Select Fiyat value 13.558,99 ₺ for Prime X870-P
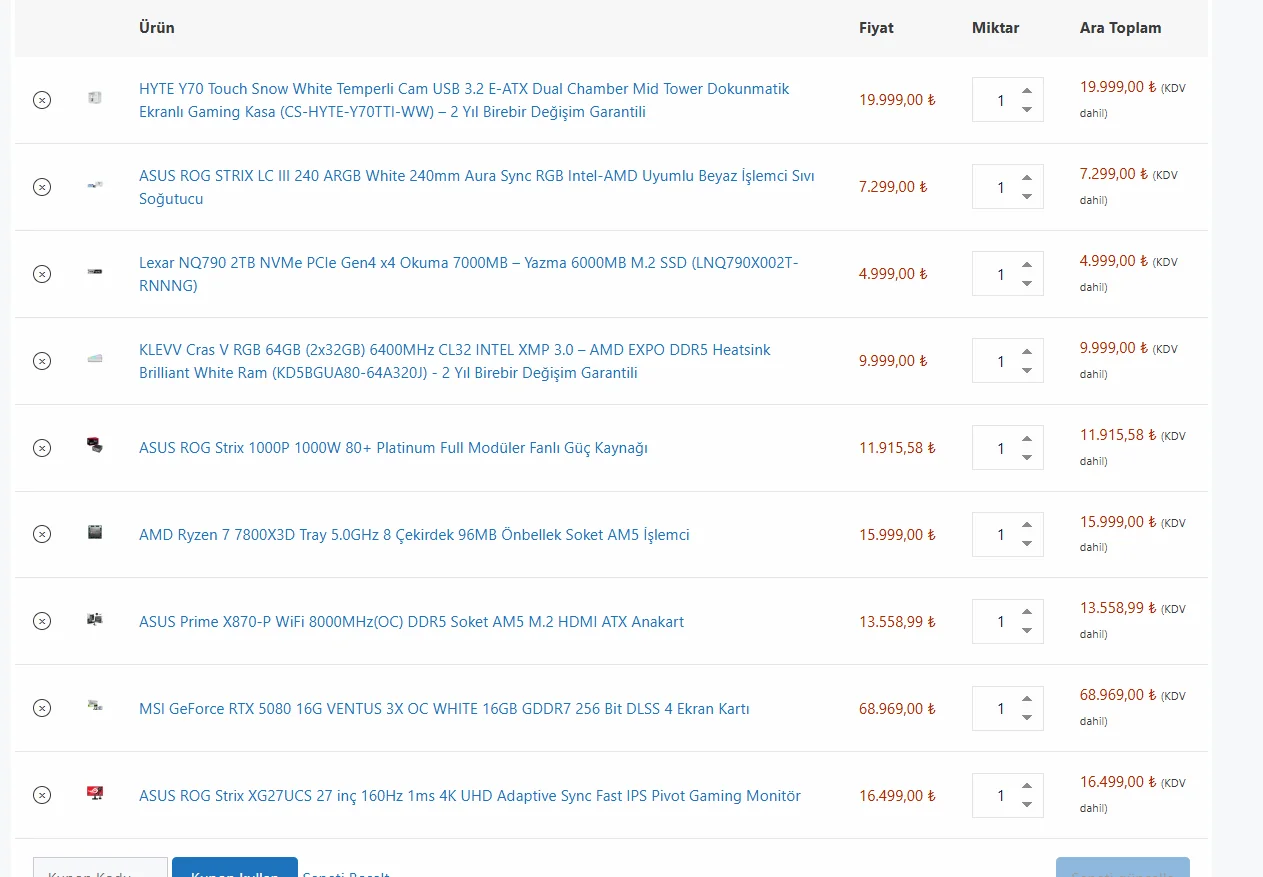The height and width of the screenshot is (877, 1263). pos(897,622)
